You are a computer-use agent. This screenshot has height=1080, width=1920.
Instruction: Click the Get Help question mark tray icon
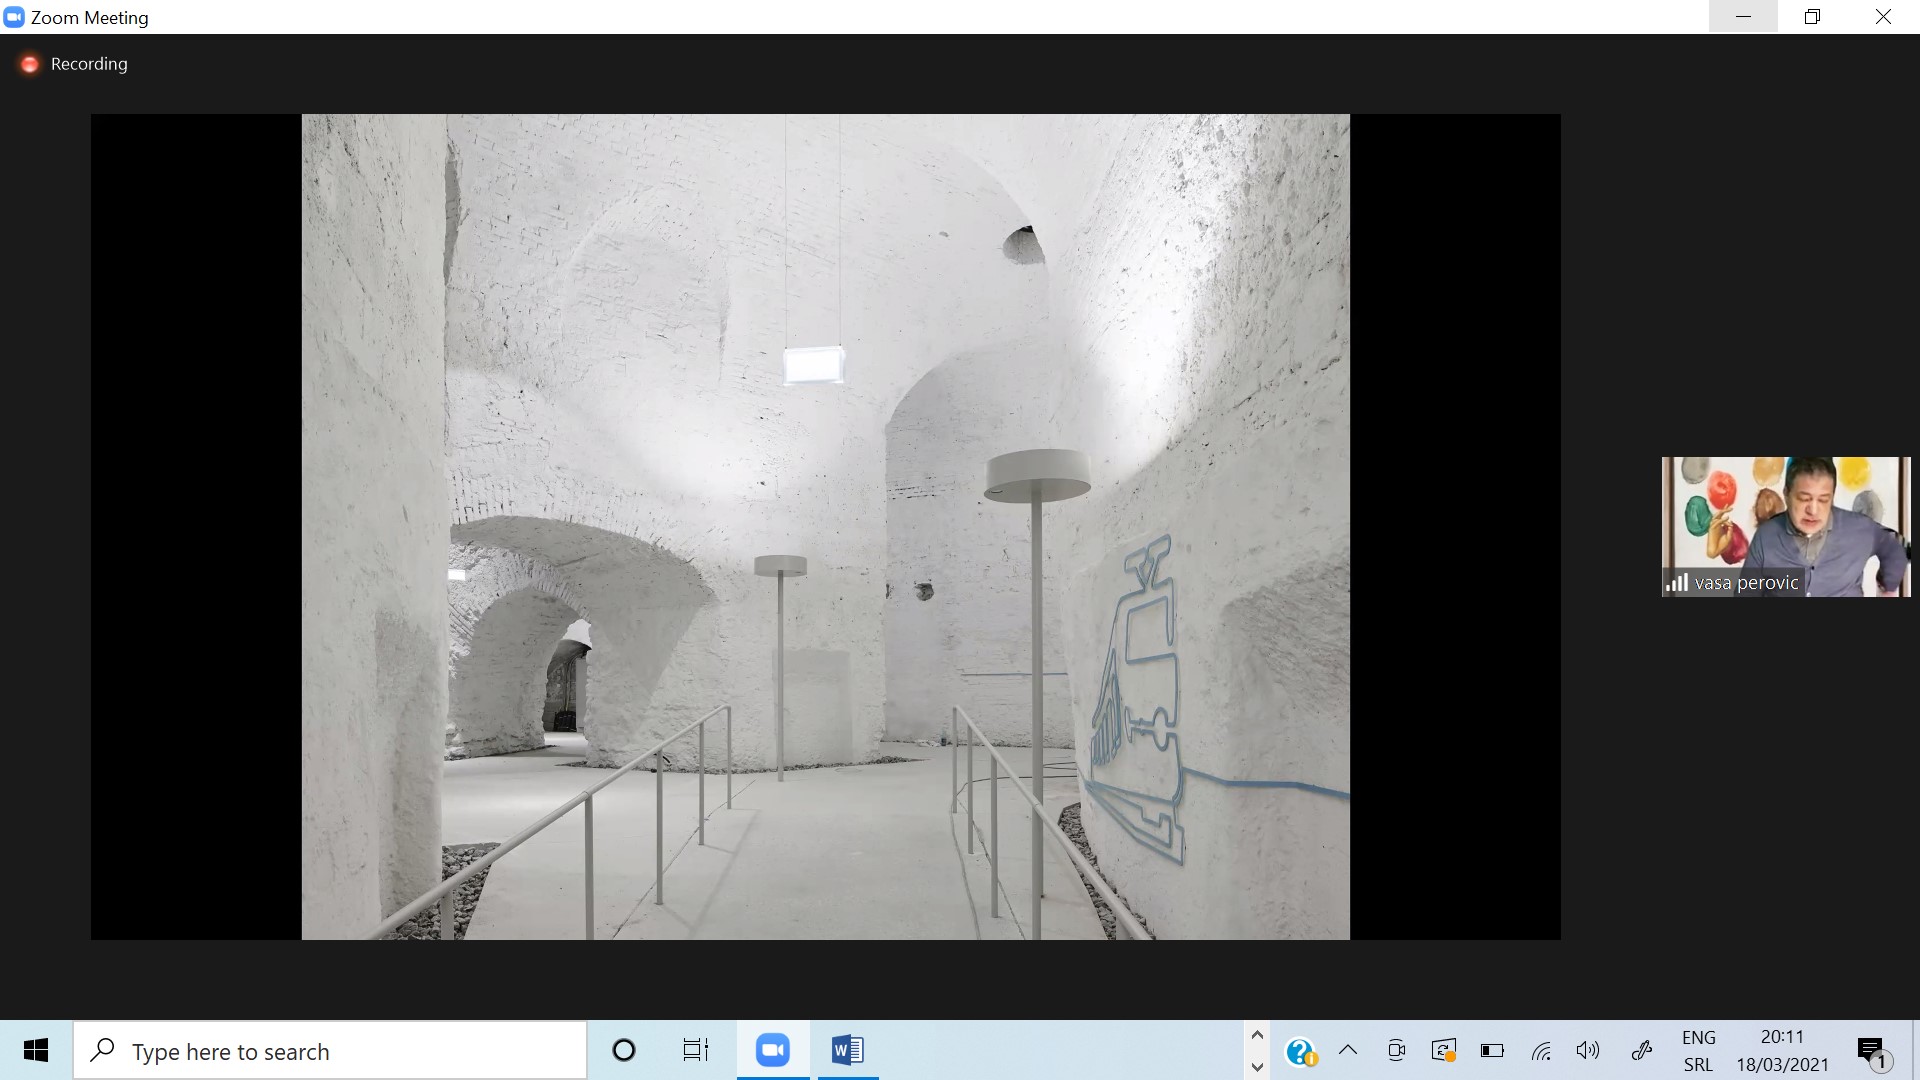pyautogui.click(x=1300, y=1051)
